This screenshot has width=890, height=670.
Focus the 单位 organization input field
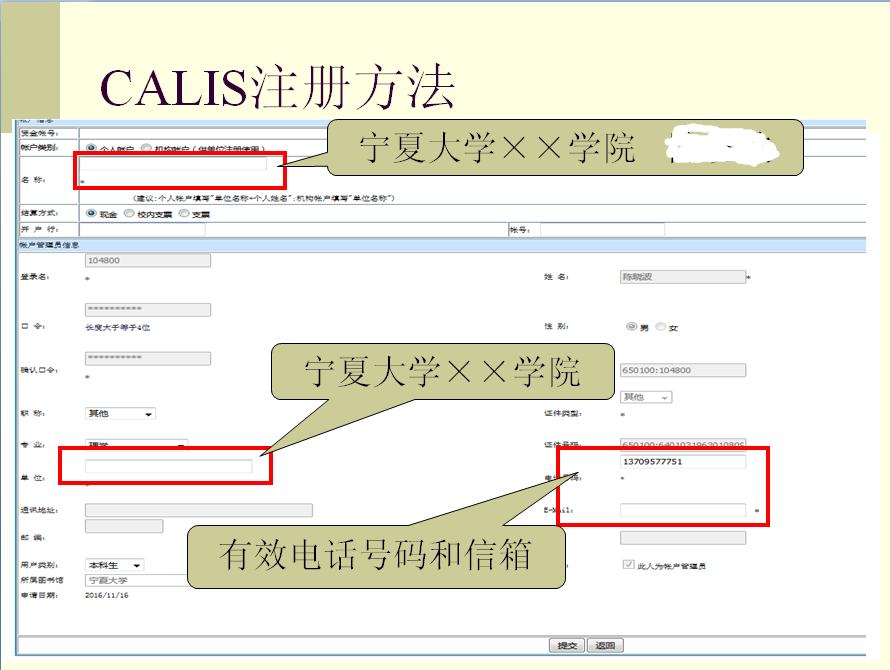click(169, 467)
